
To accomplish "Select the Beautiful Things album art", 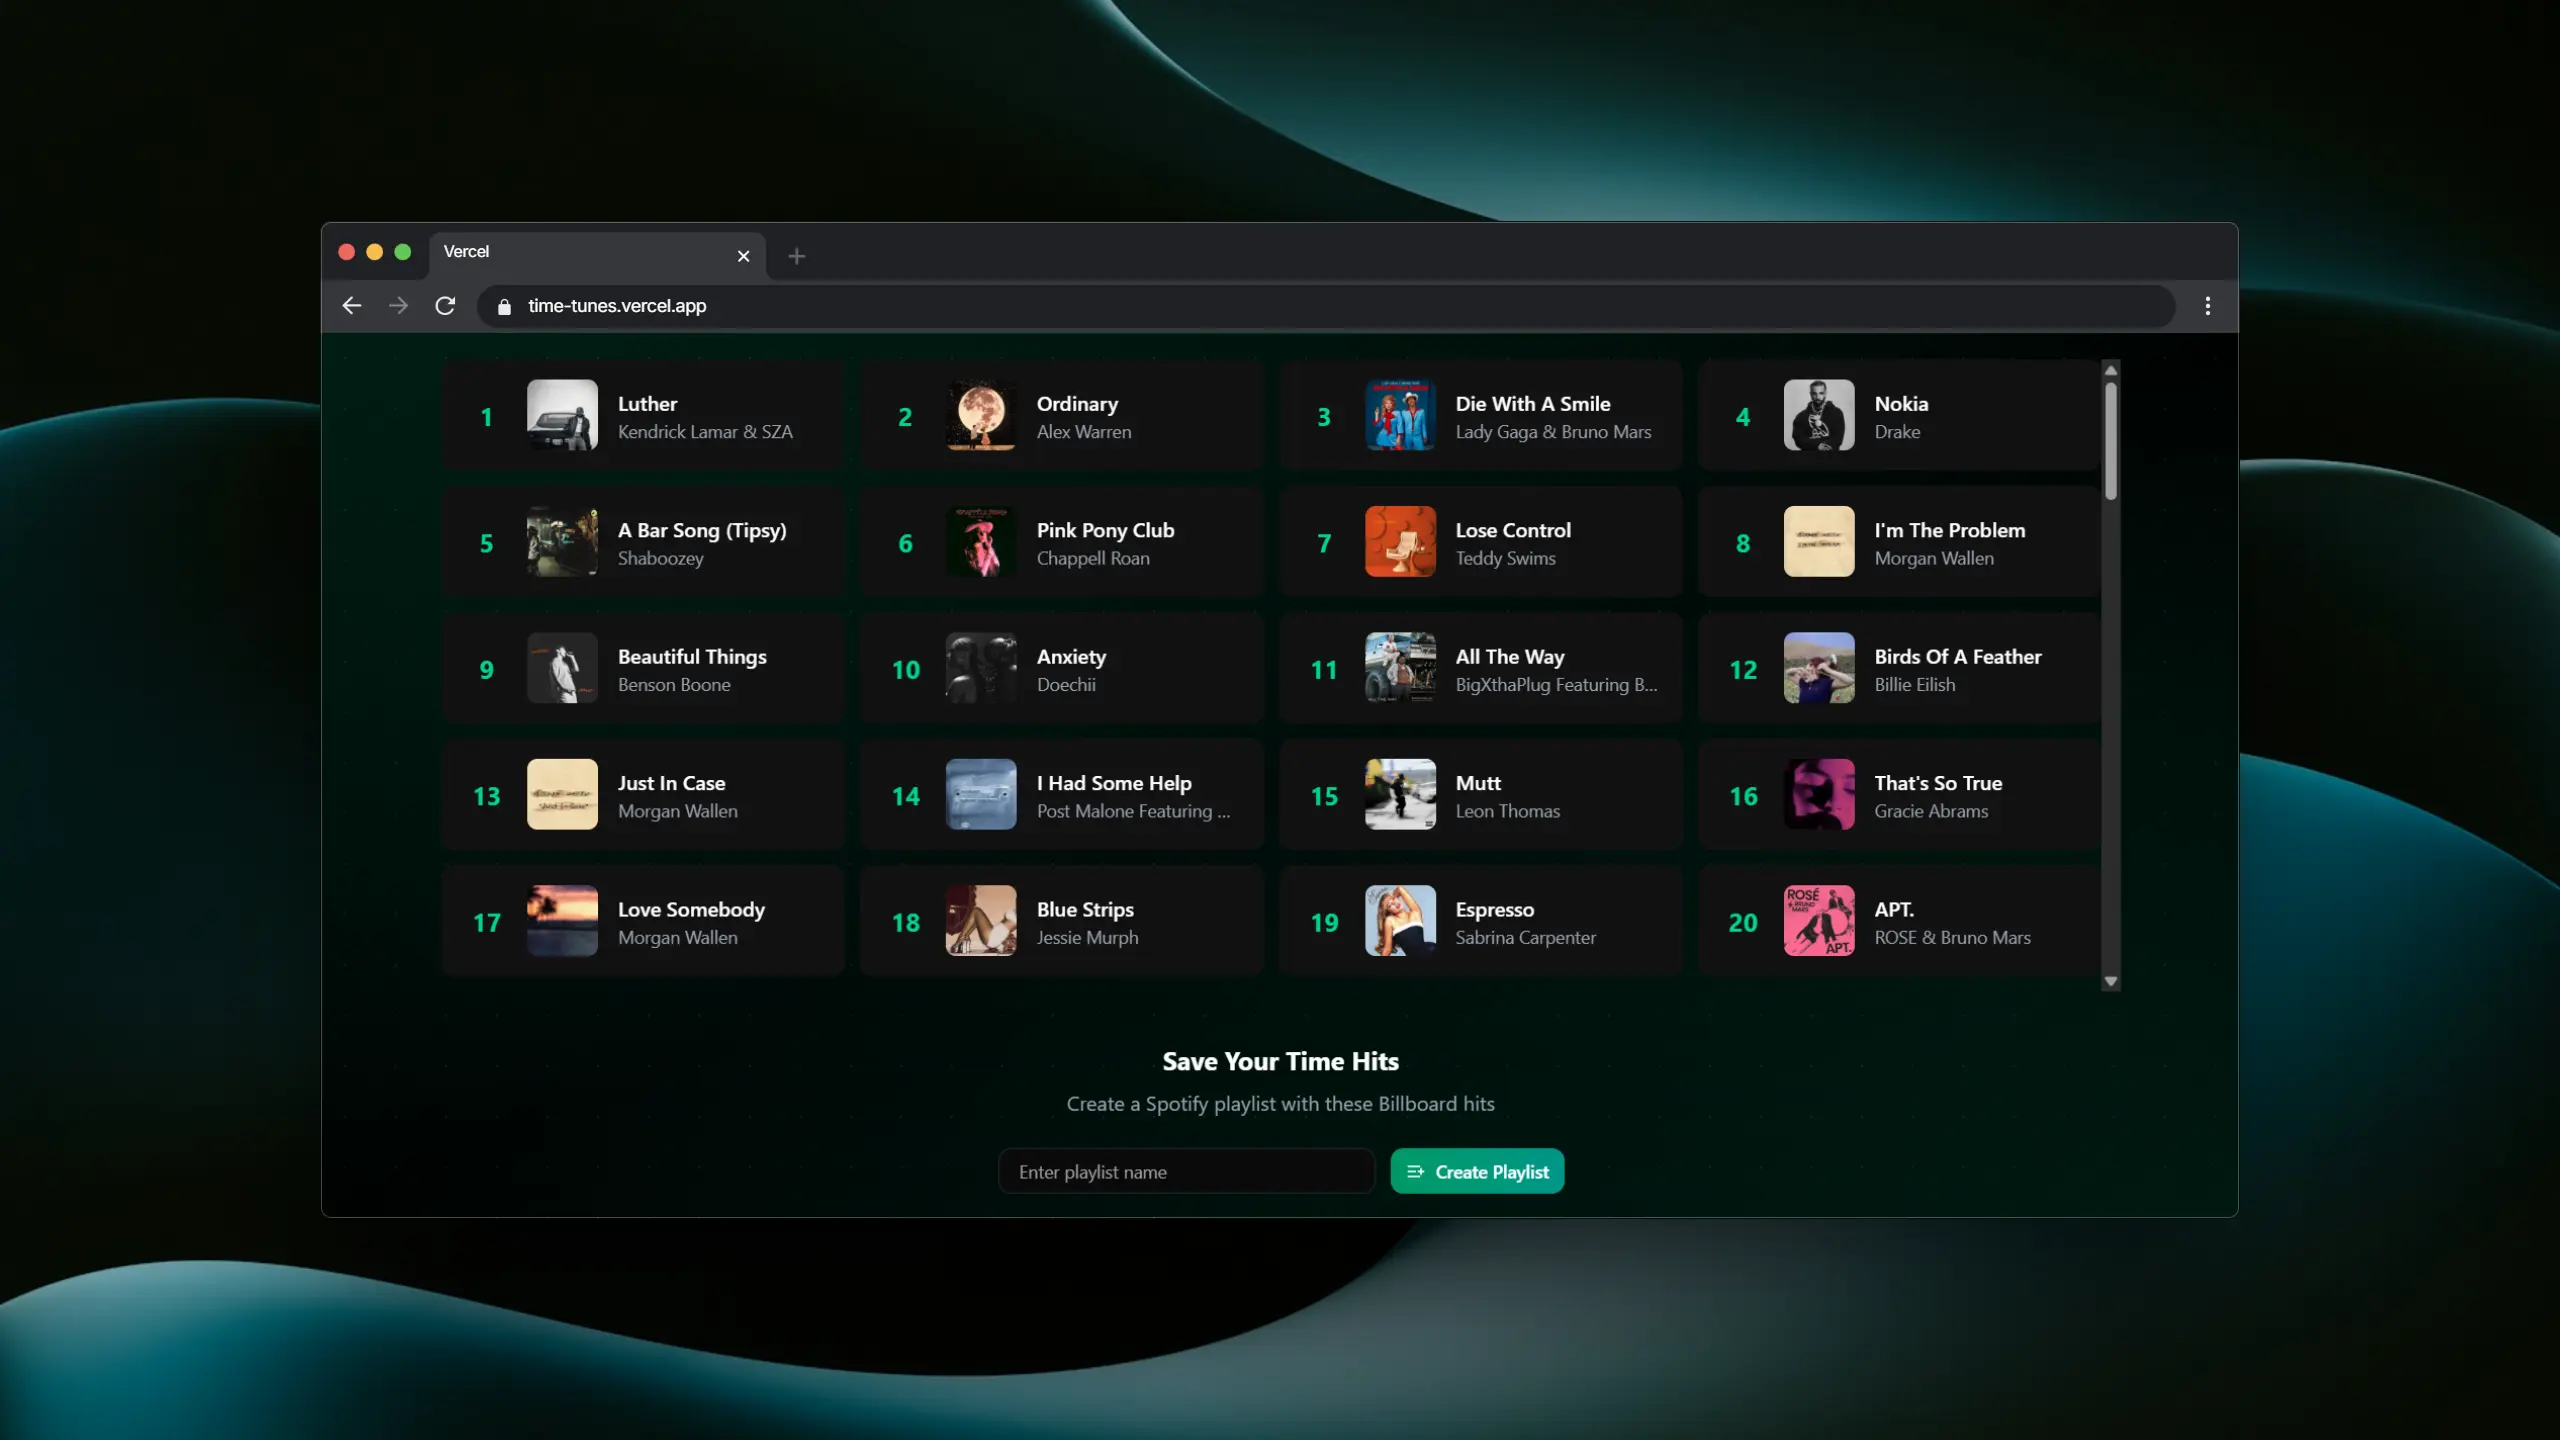I will pyautogui.click(x=562, y=668).
